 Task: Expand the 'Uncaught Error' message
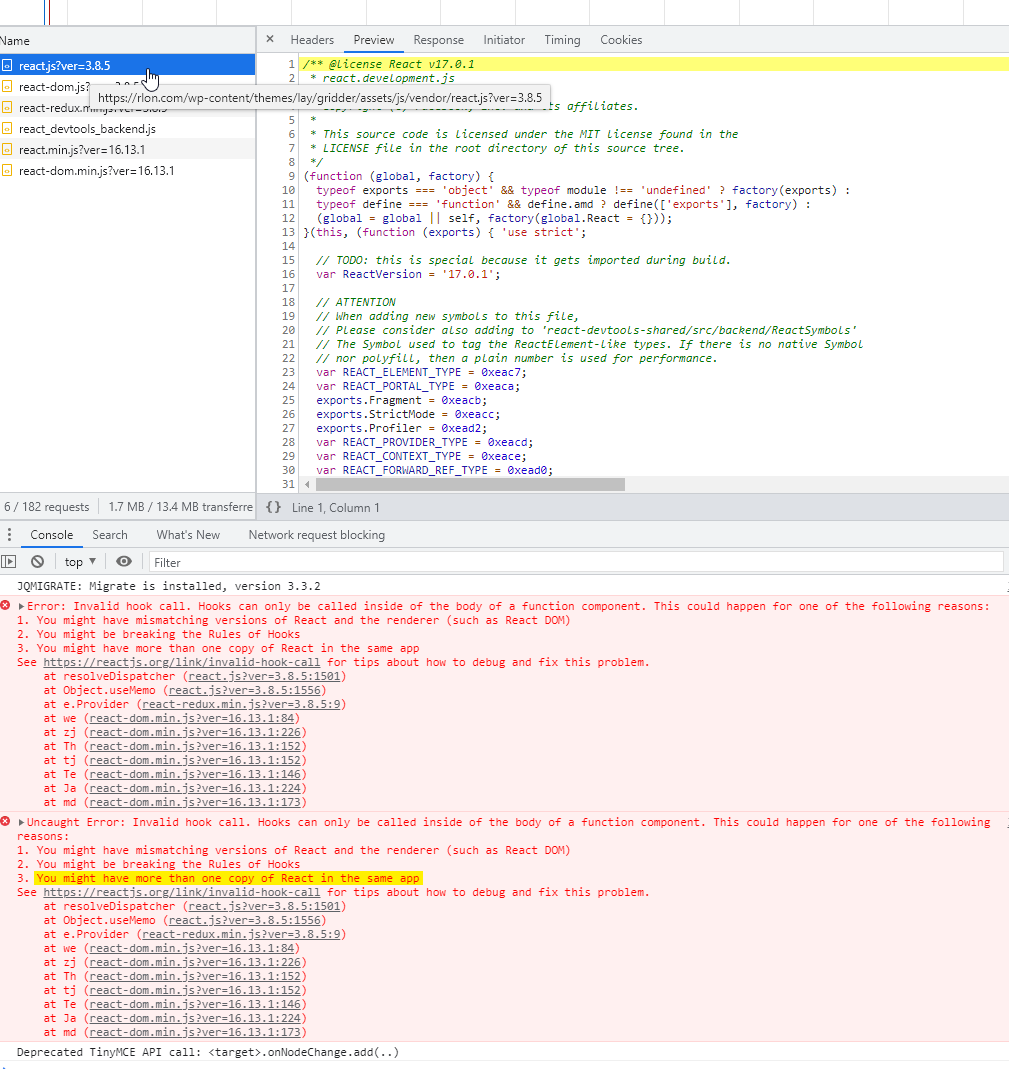(x=22, y=822)
